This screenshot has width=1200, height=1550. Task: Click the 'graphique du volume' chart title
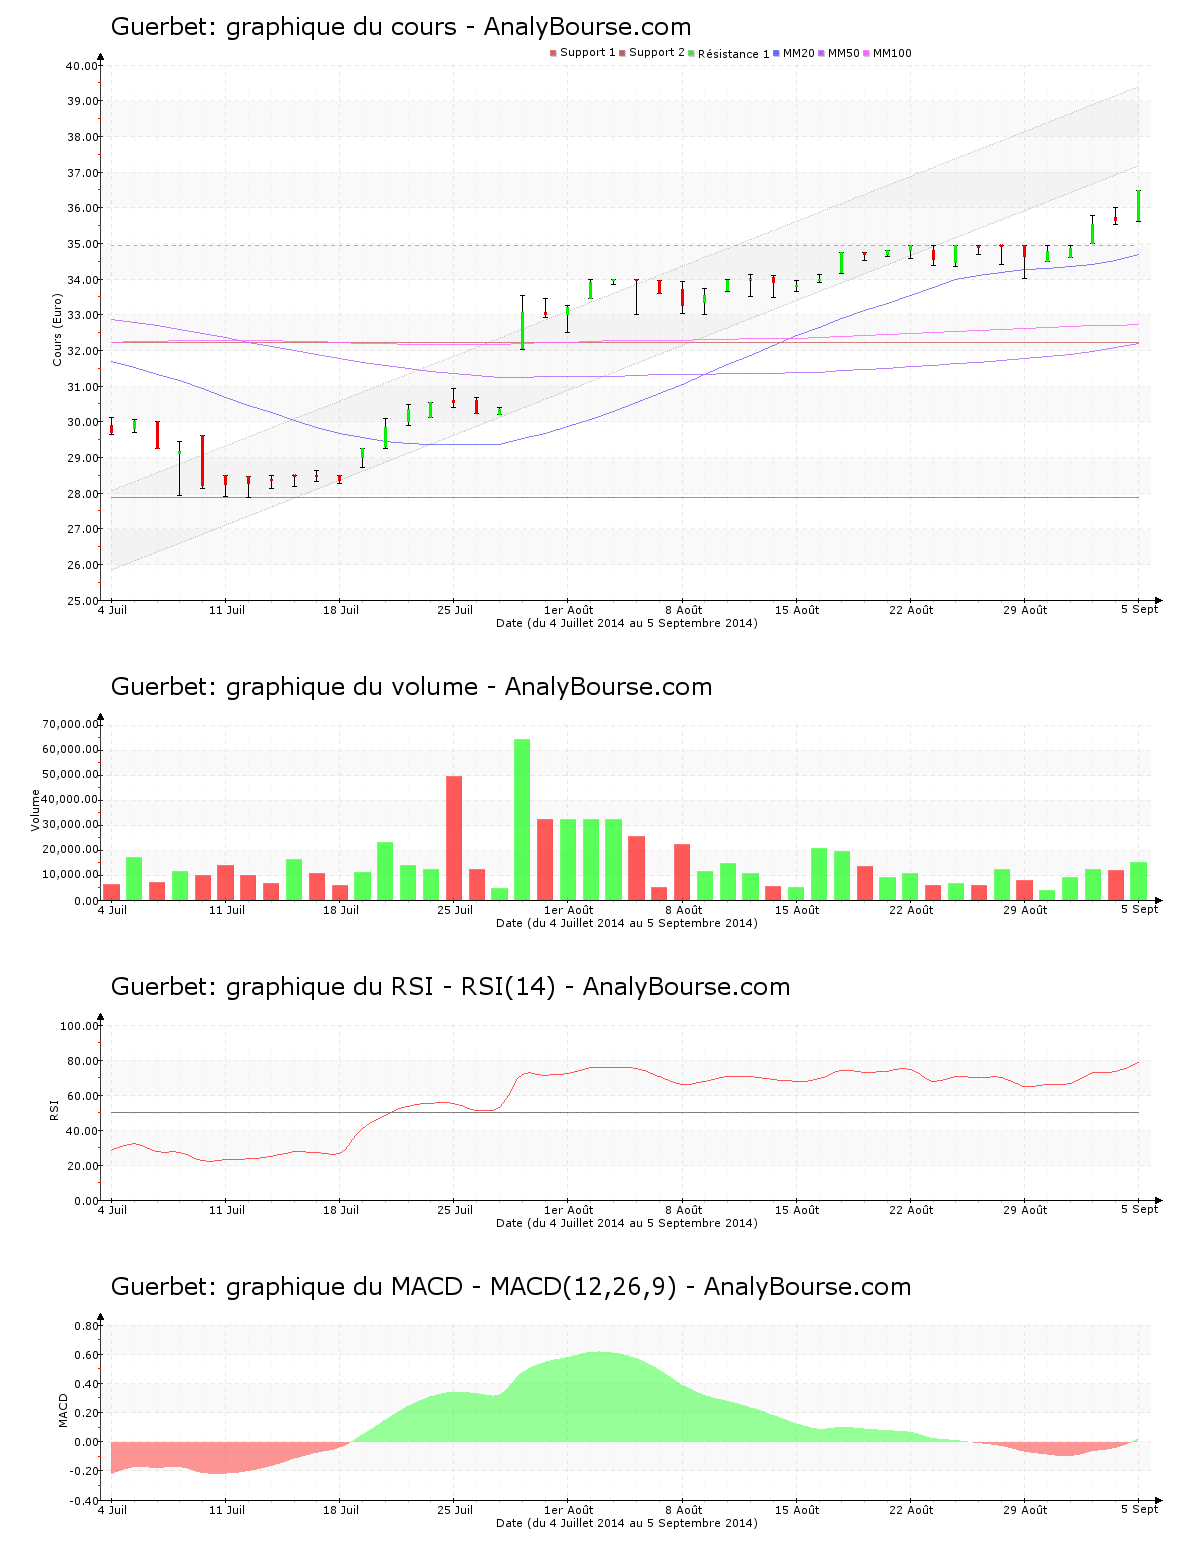click(411, 687)
